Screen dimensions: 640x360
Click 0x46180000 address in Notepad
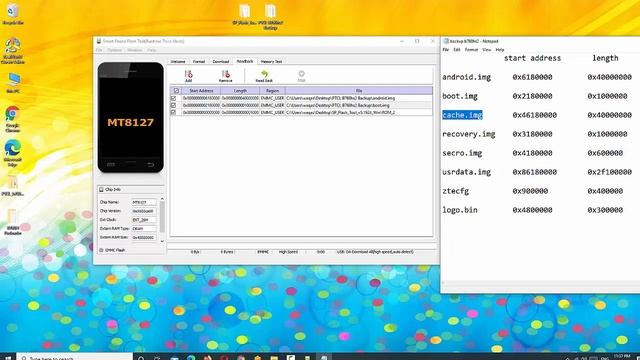pos(535,115)
